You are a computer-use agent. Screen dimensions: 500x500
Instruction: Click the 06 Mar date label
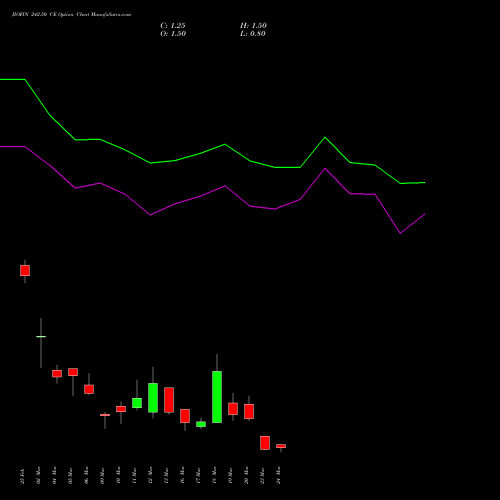click(86, 475)
